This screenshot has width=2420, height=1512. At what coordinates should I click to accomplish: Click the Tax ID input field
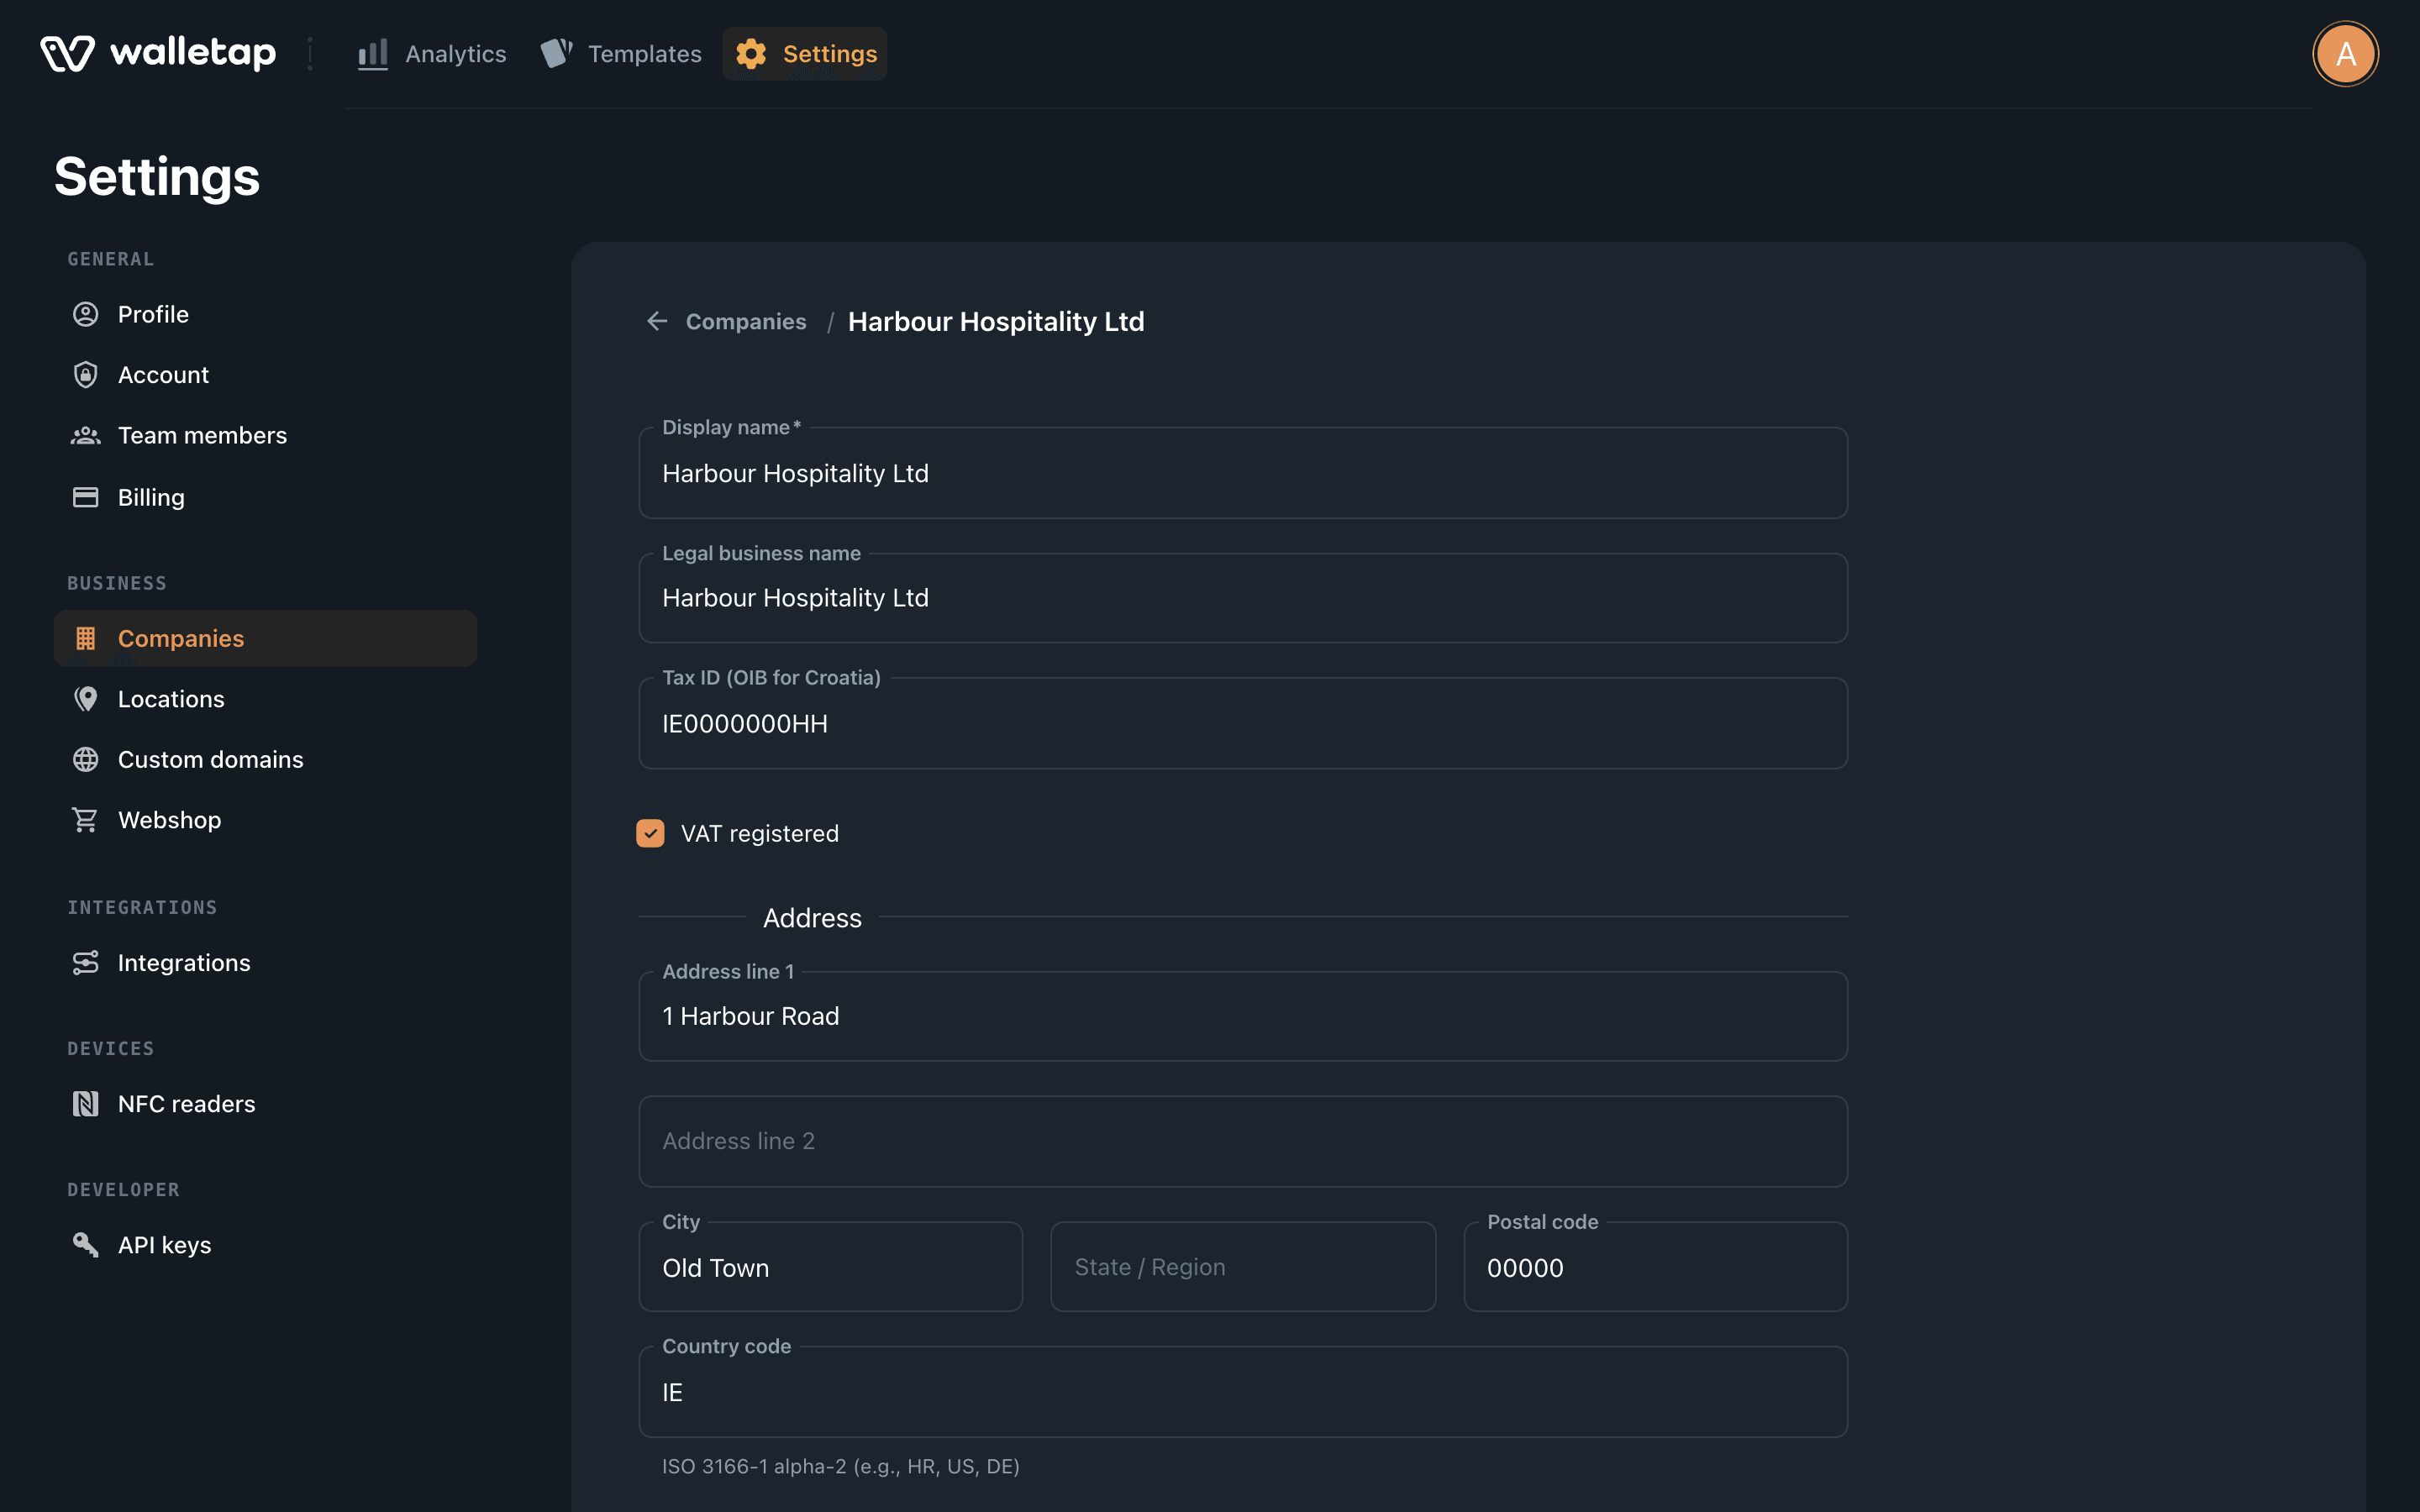tap(1243, 723)
